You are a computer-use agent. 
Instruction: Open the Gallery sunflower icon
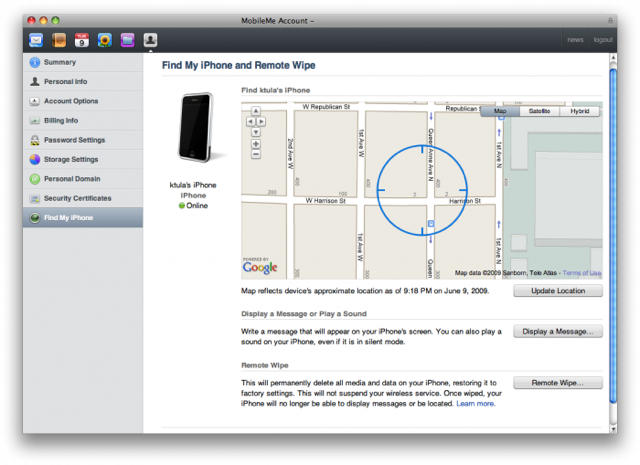[105, 40]
